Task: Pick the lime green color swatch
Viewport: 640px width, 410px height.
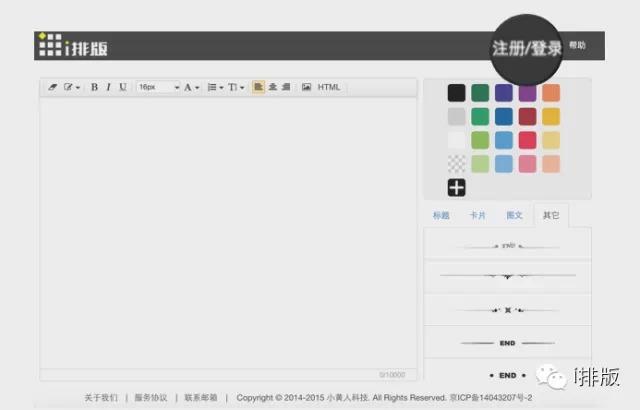Action: point(480,140)
